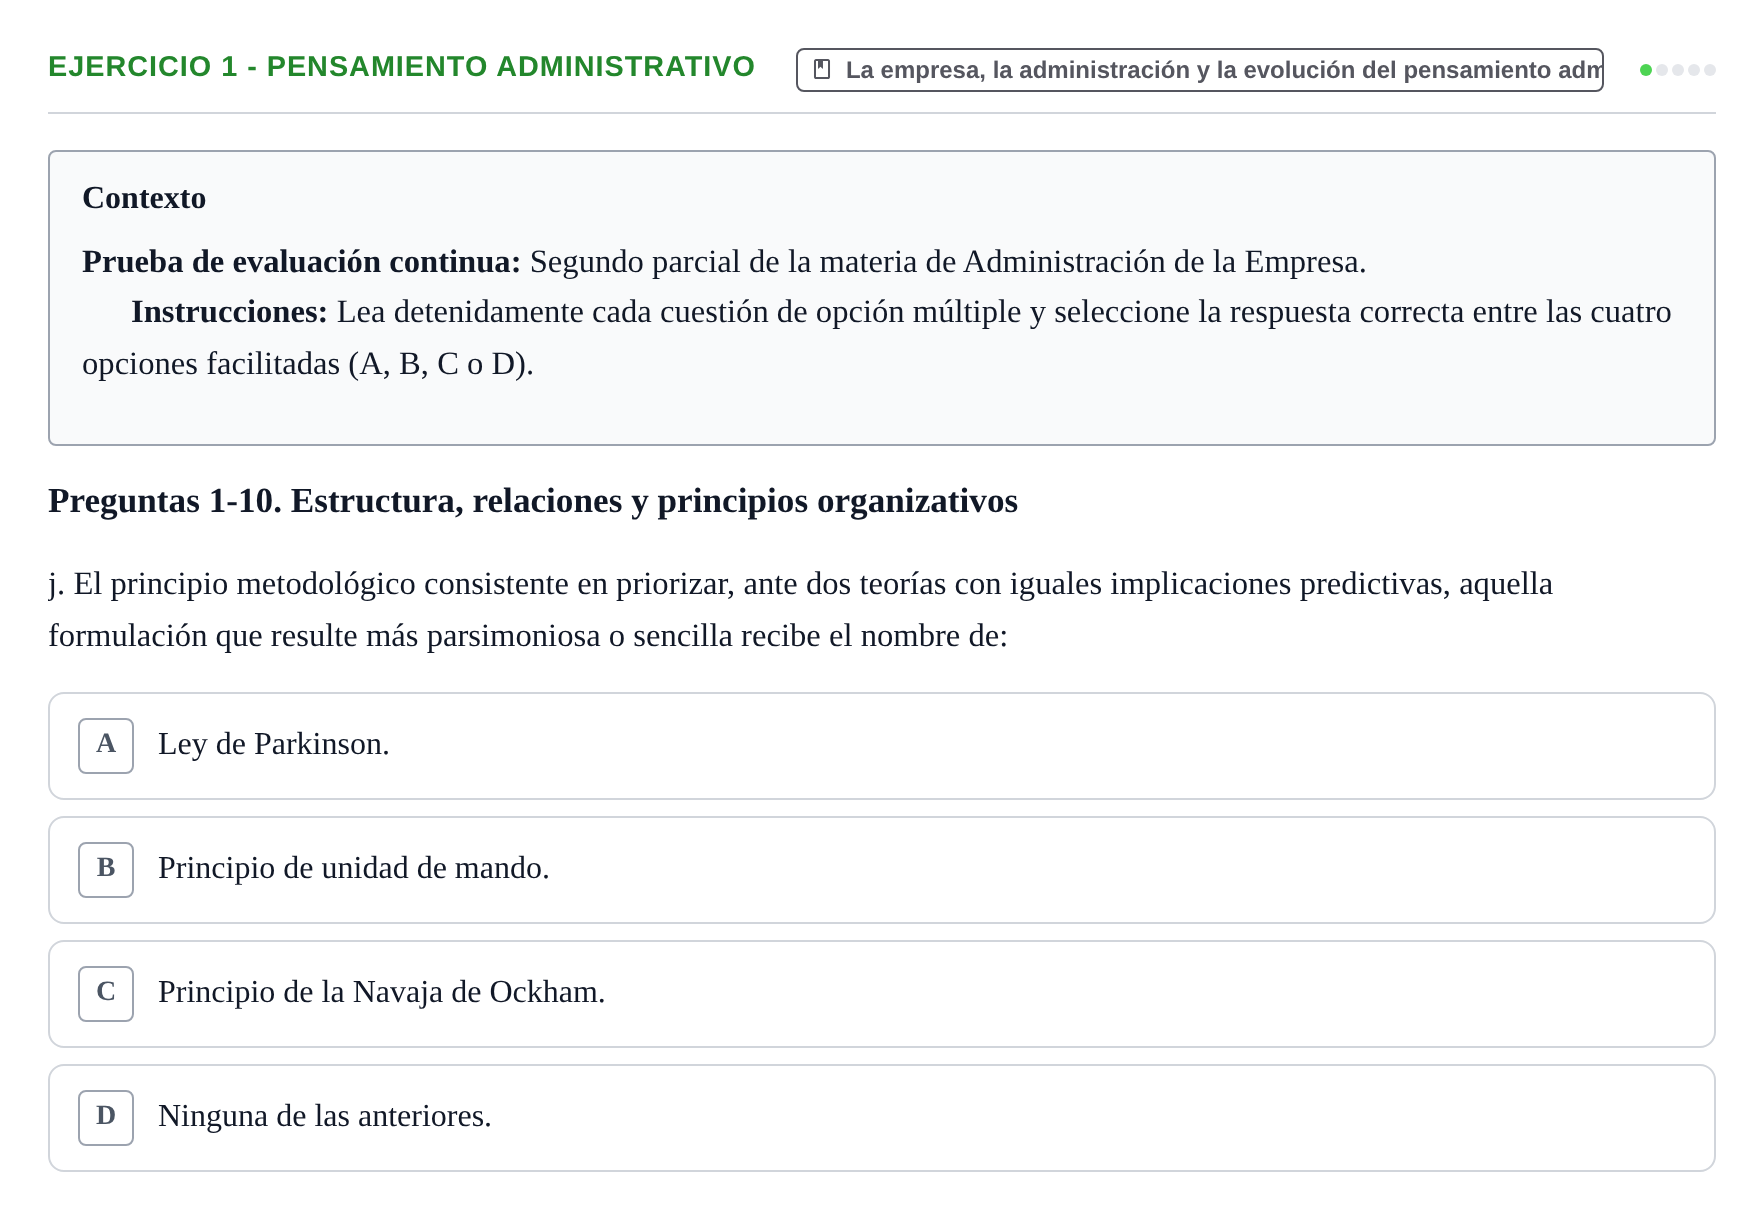Click the 'Preguntas 1-10' section heading
Screen dimensions: 1764x1220
[x=533, y=501]
